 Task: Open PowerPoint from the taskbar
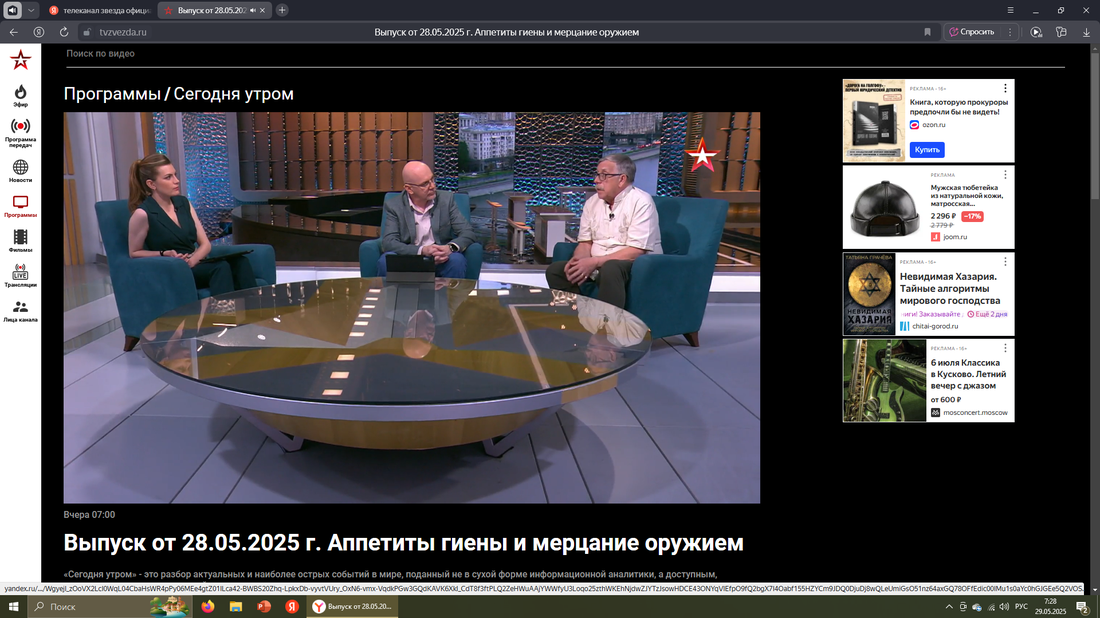pos(264,607)
